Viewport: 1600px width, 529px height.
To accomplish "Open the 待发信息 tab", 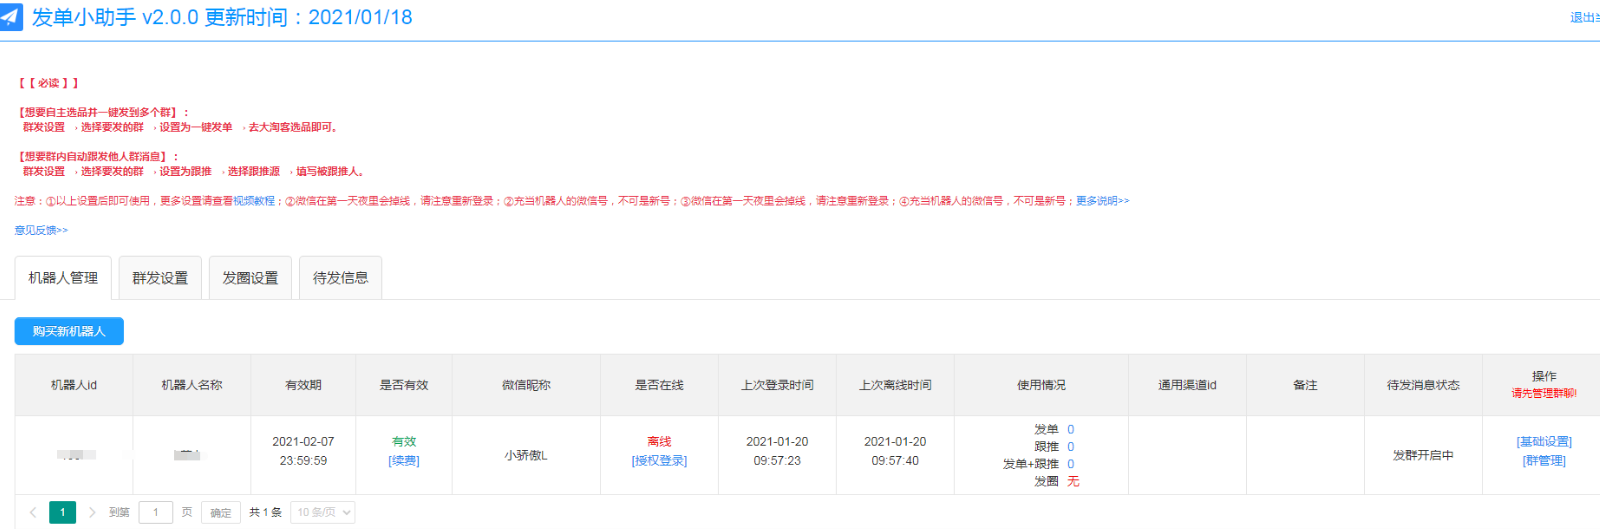I will point(340,278).
